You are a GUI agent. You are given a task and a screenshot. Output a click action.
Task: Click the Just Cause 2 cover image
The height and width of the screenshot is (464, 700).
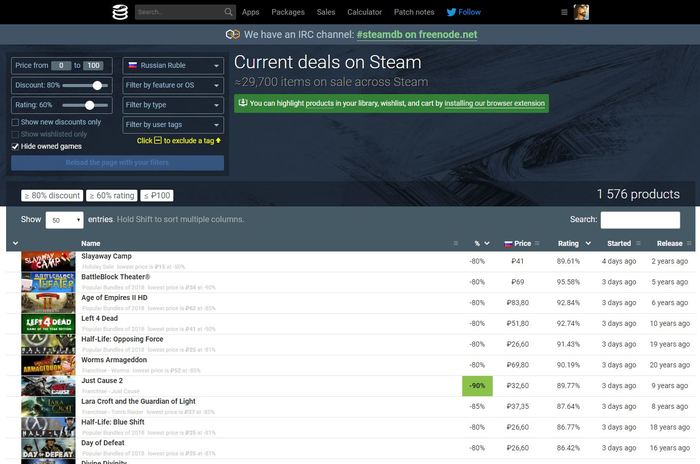[49, 386]
